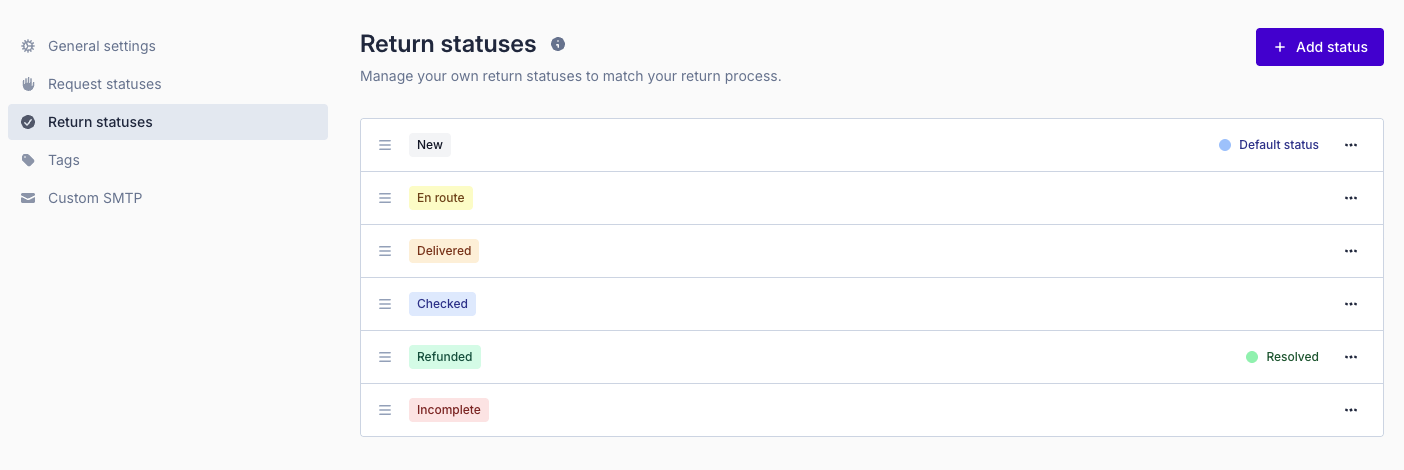Click the drag handle on En route row
Screen dimensions: 1404x470
click(x=385, y=198)
